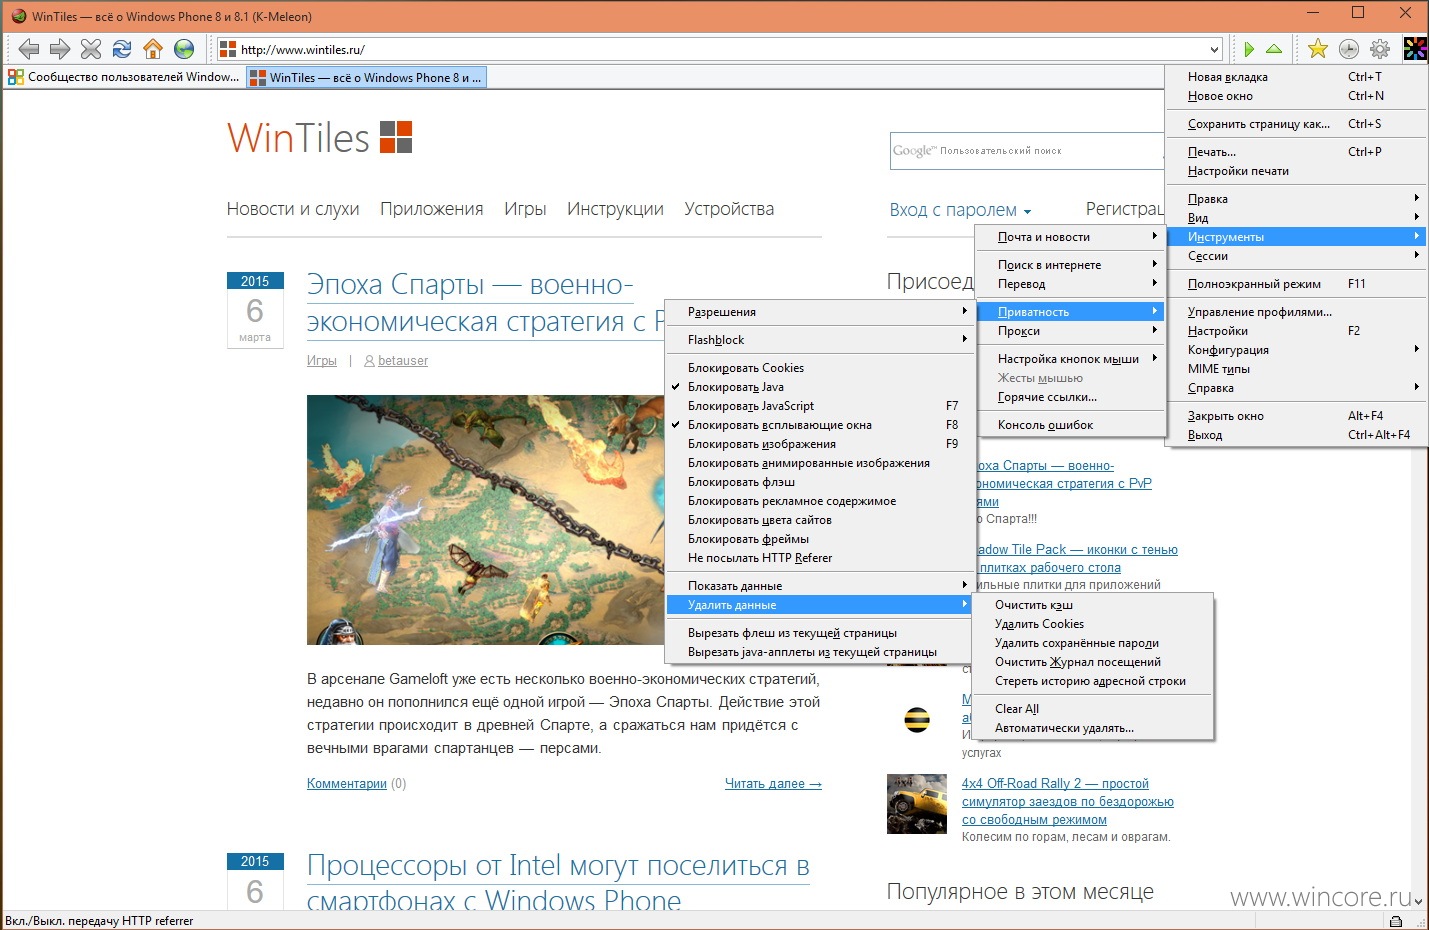Toggle Блокировать Java option
The width and height of the screenshot is (1429, 930).
tap(820, 387)
